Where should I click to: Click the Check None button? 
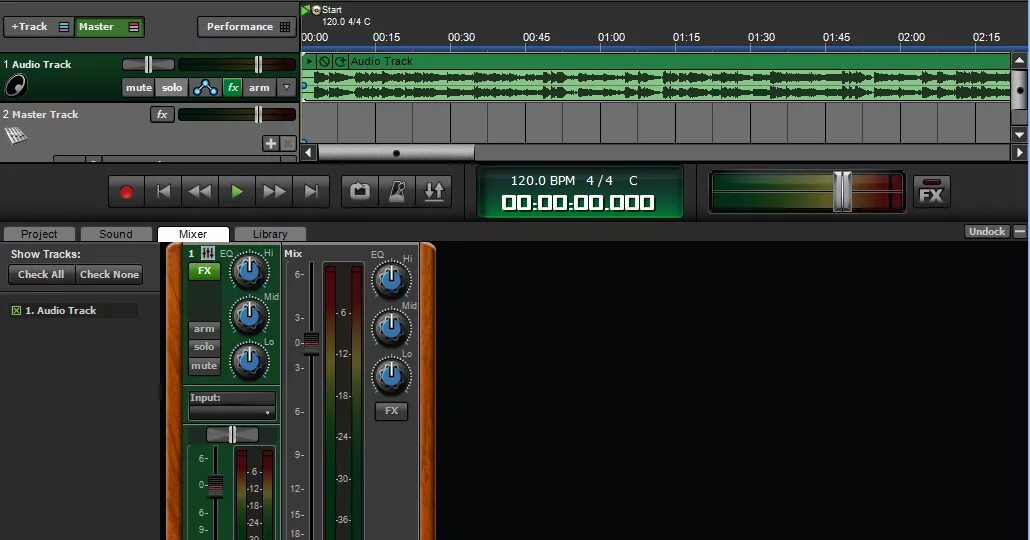pyautogui.click(x=109, y=275)
